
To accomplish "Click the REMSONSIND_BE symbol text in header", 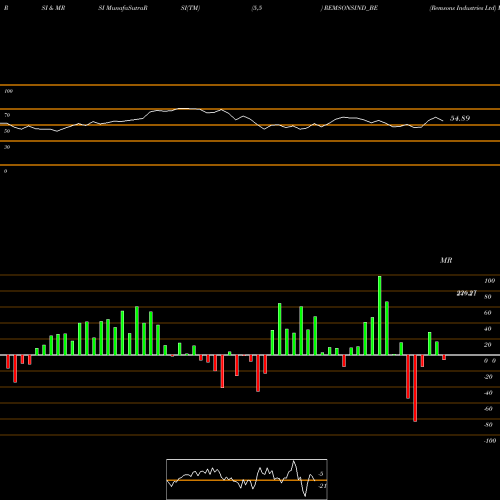I will [351, 8].
